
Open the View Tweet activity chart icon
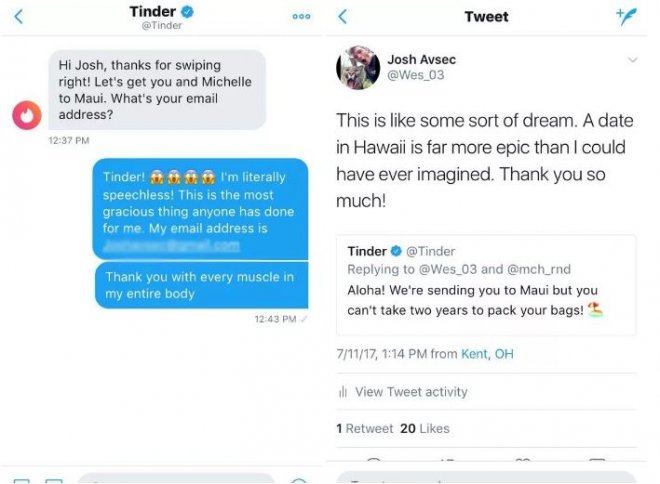[343, 392]
